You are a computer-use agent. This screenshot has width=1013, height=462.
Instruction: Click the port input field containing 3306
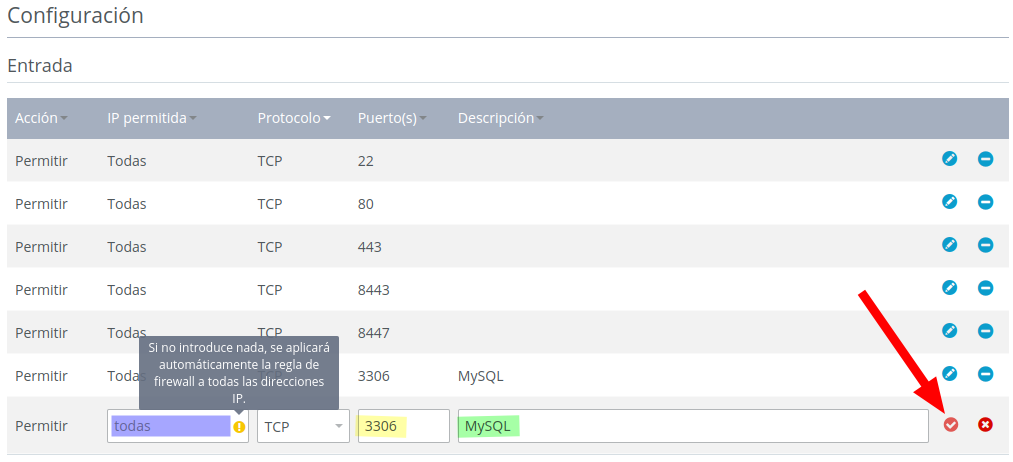[x=403, y=426]
